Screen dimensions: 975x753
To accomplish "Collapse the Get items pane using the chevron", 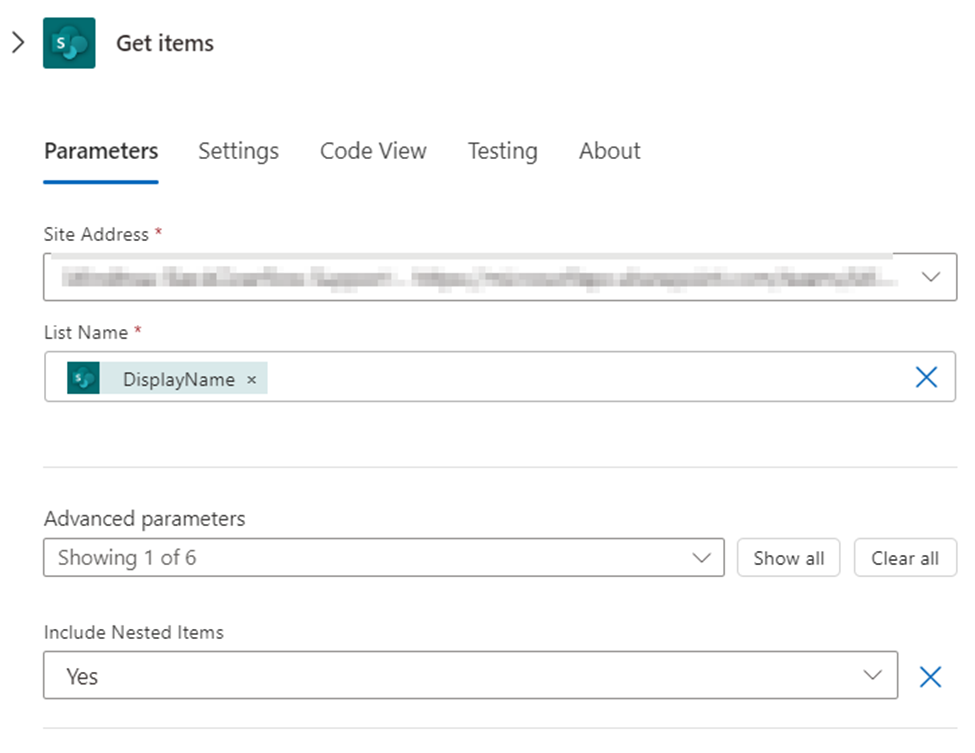I will (x=18, y=43).
